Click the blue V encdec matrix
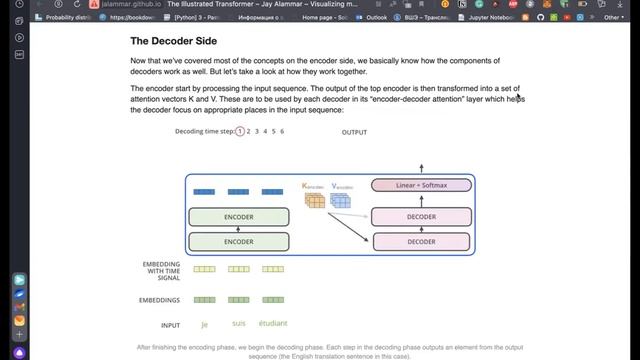Screen dimensions: 640x360 click(x=340, y=200)
